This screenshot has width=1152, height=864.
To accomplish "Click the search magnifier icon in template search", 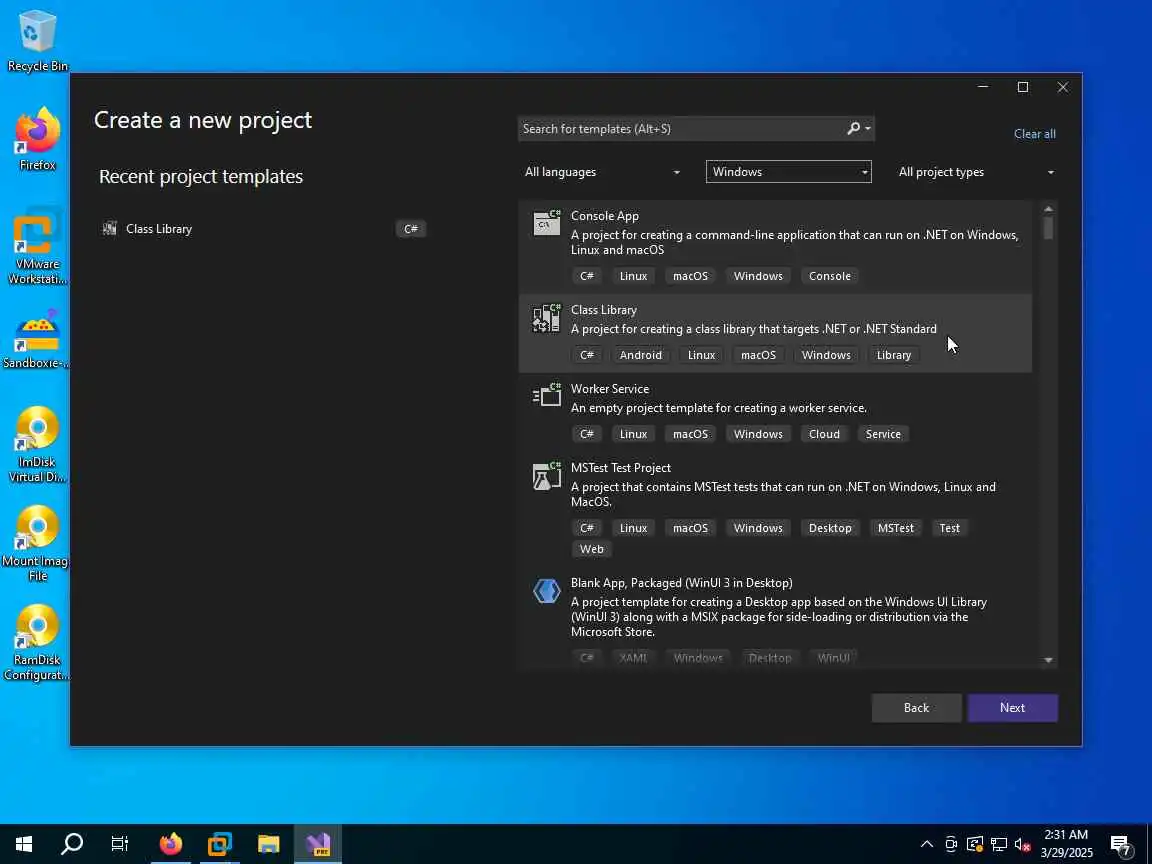I will (853, 129).
